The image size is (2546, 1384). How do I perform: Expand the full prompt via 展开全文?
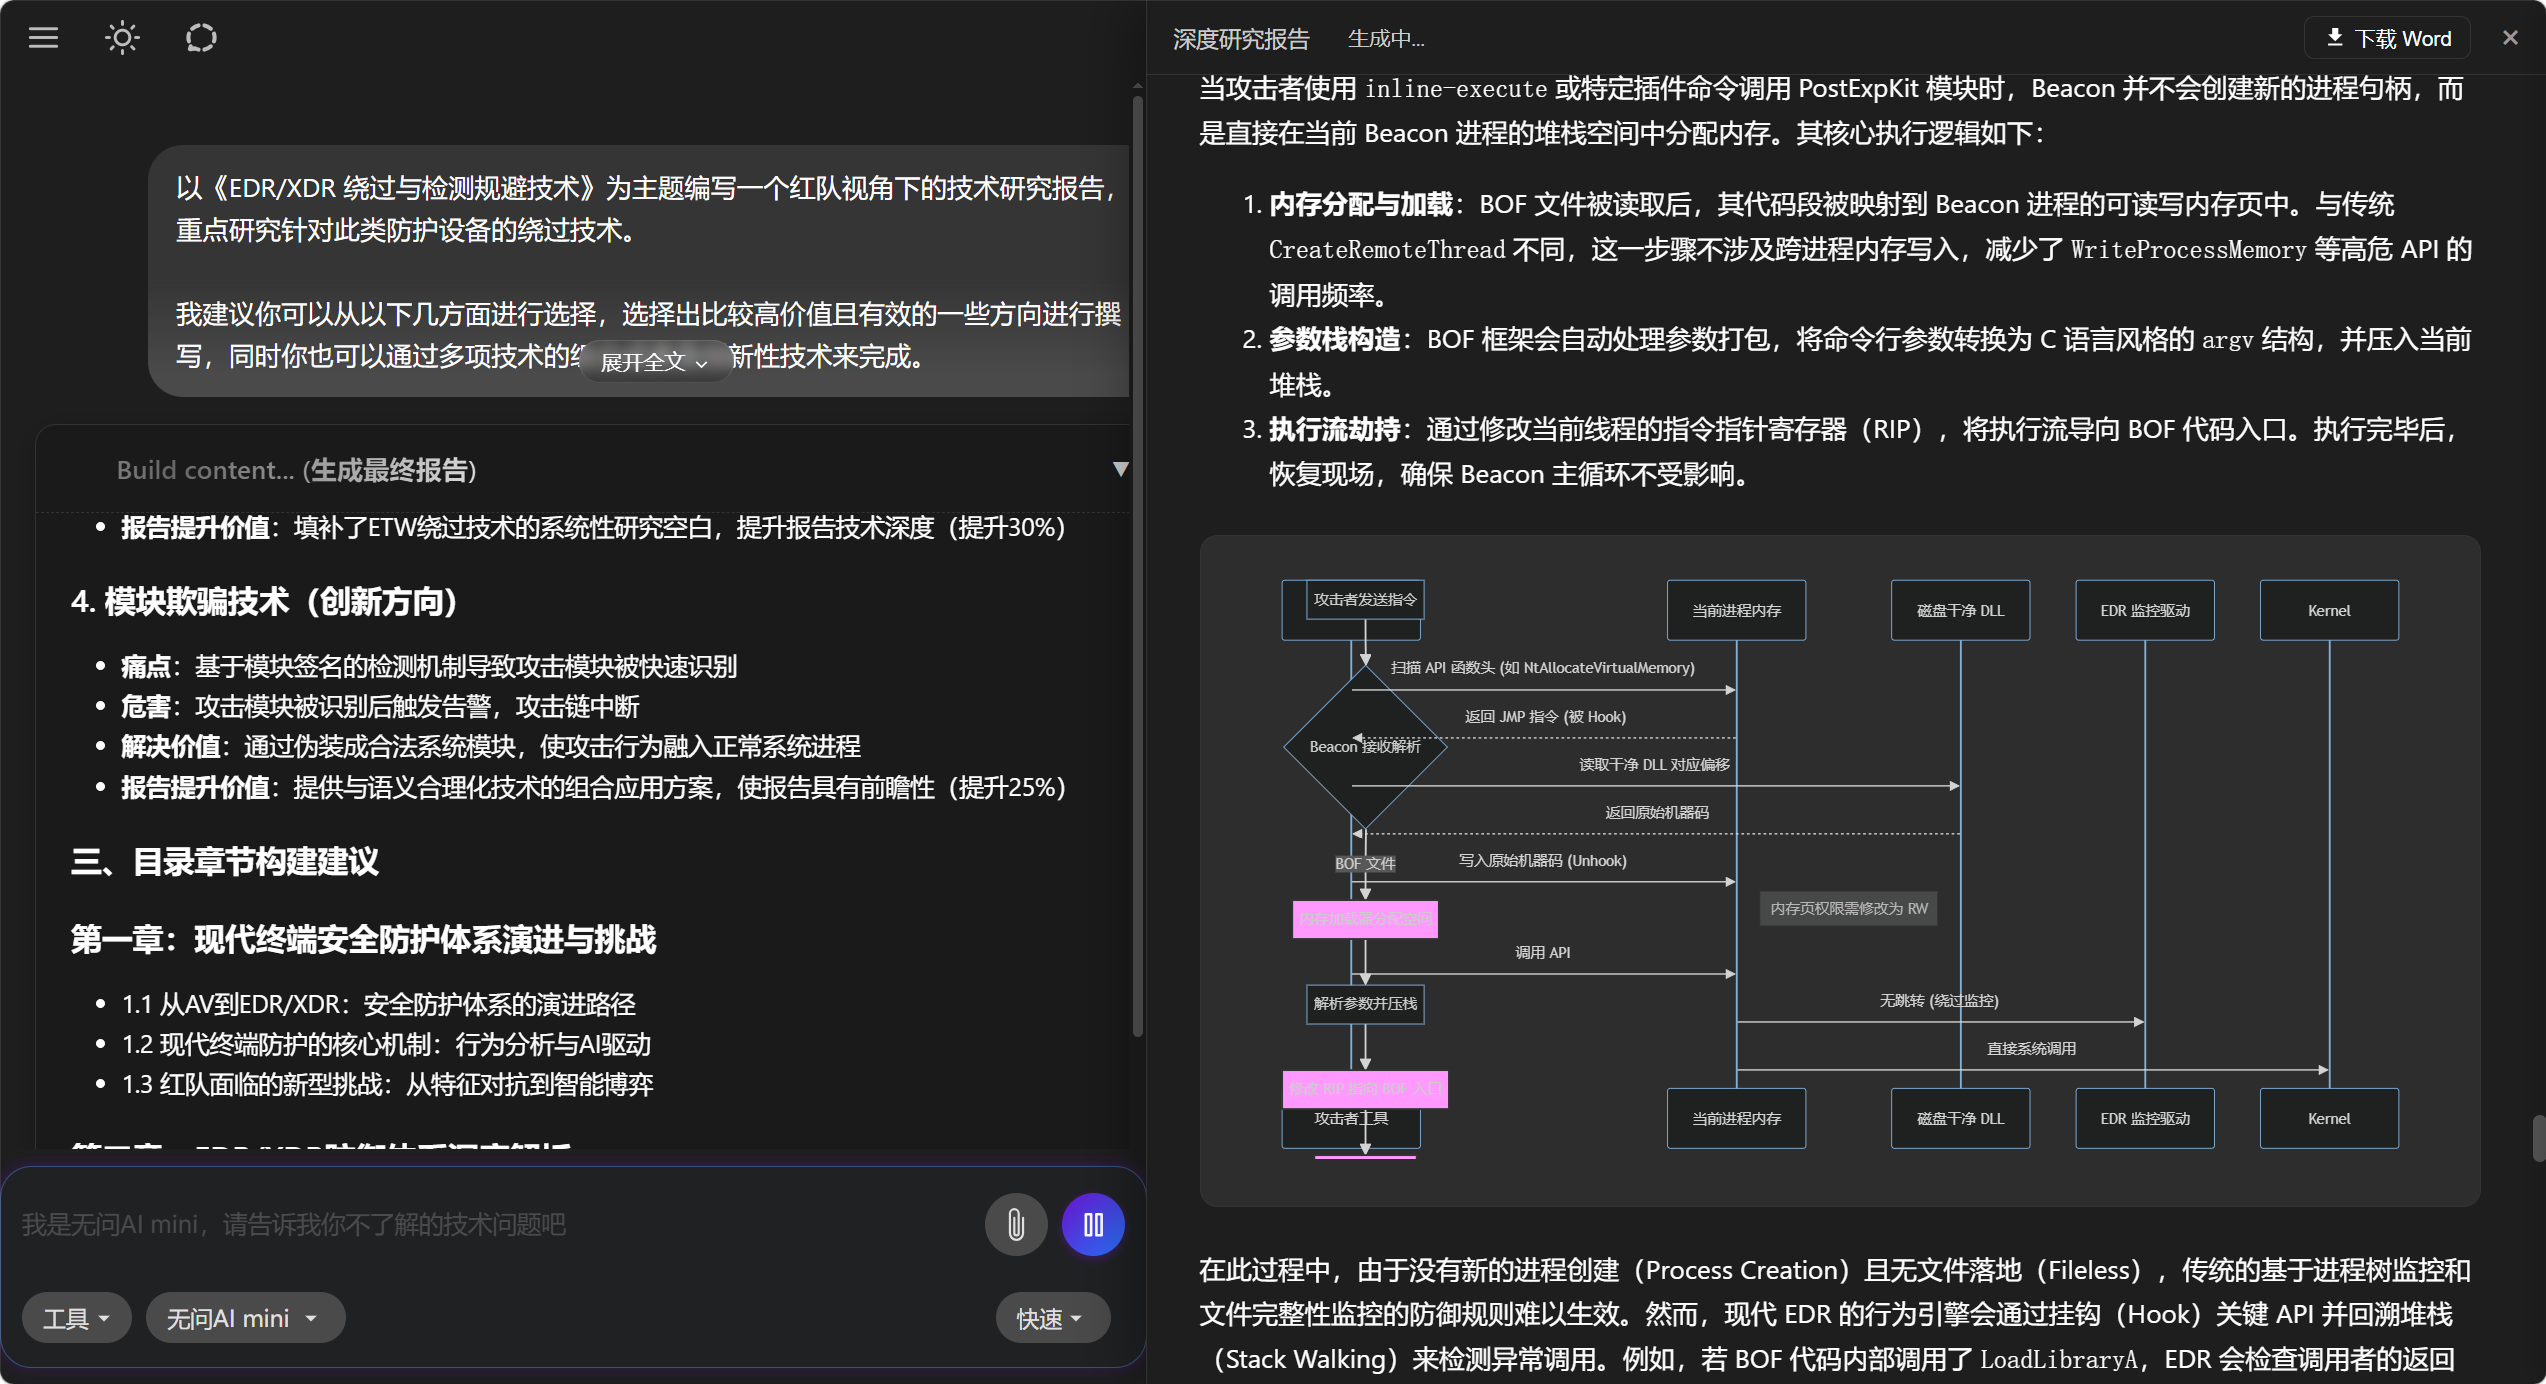point(654,361)
